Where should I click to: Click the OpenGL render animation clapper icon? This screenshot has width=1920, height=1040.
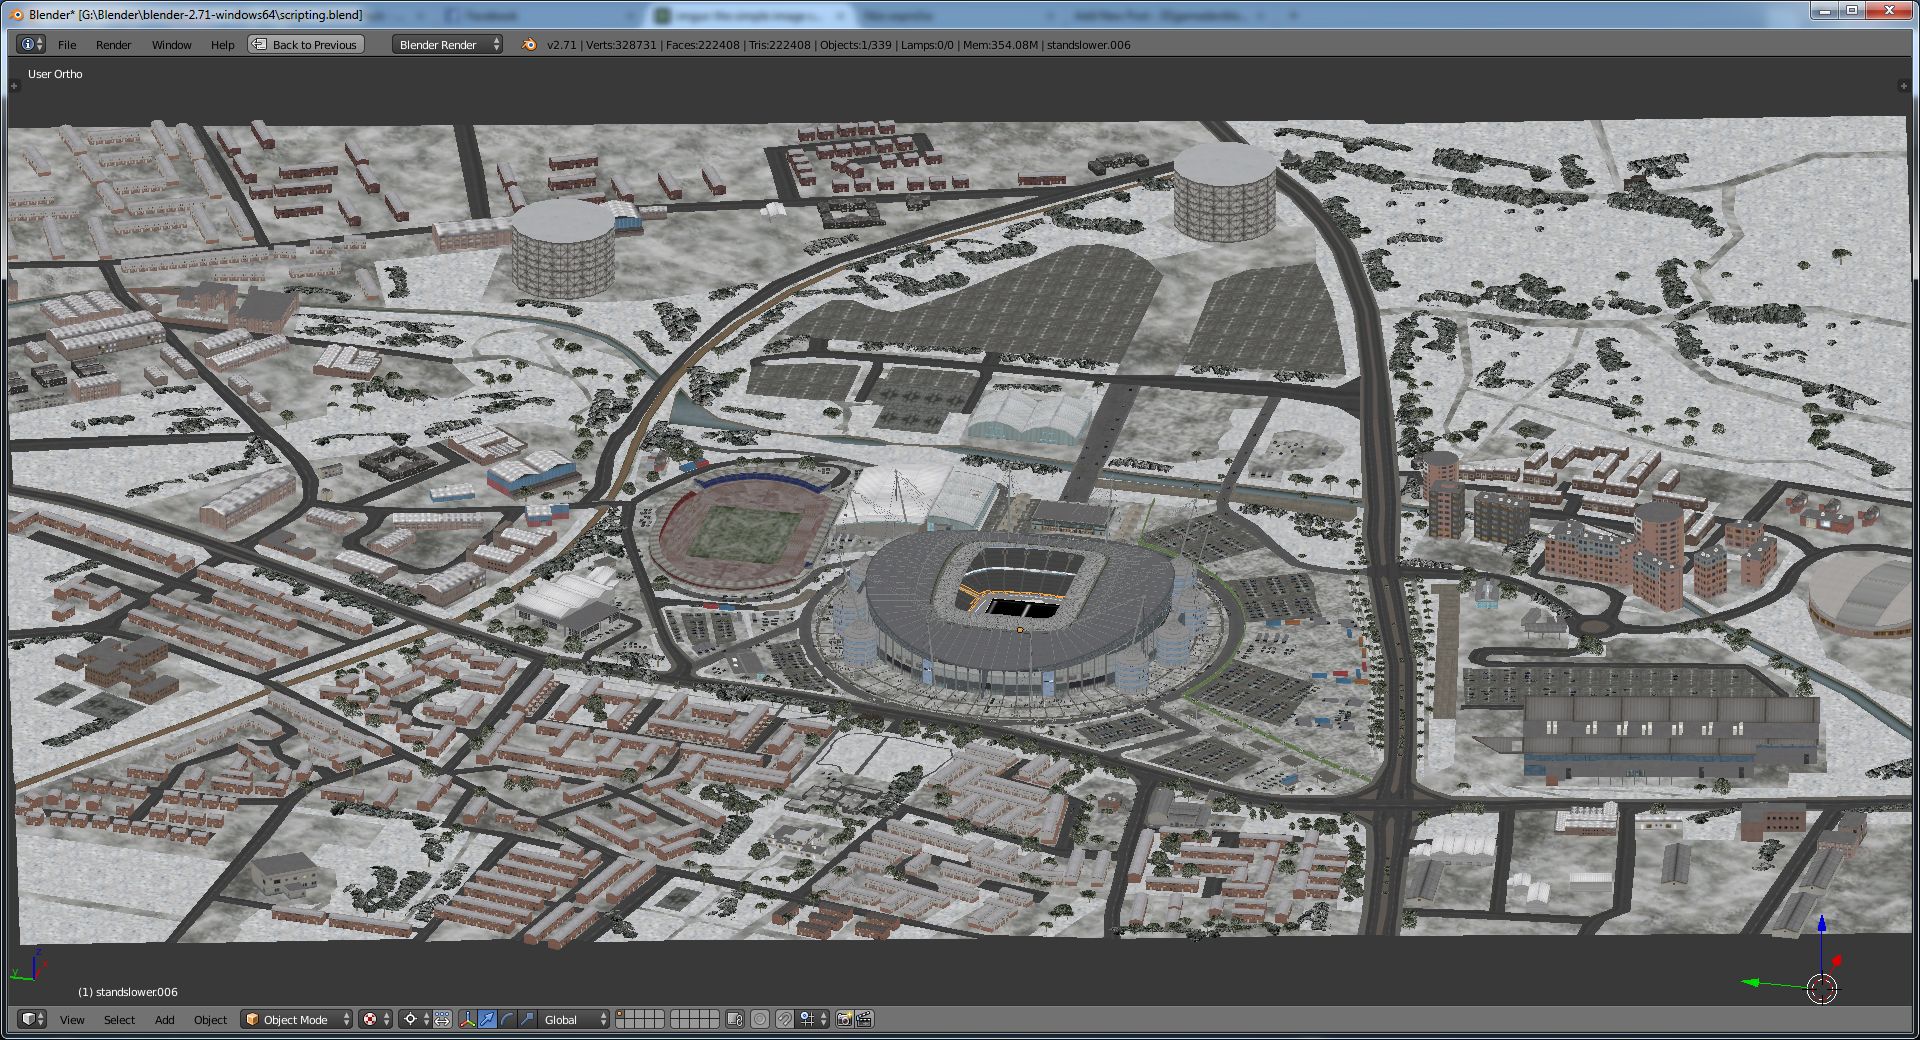pos(865,1019)
